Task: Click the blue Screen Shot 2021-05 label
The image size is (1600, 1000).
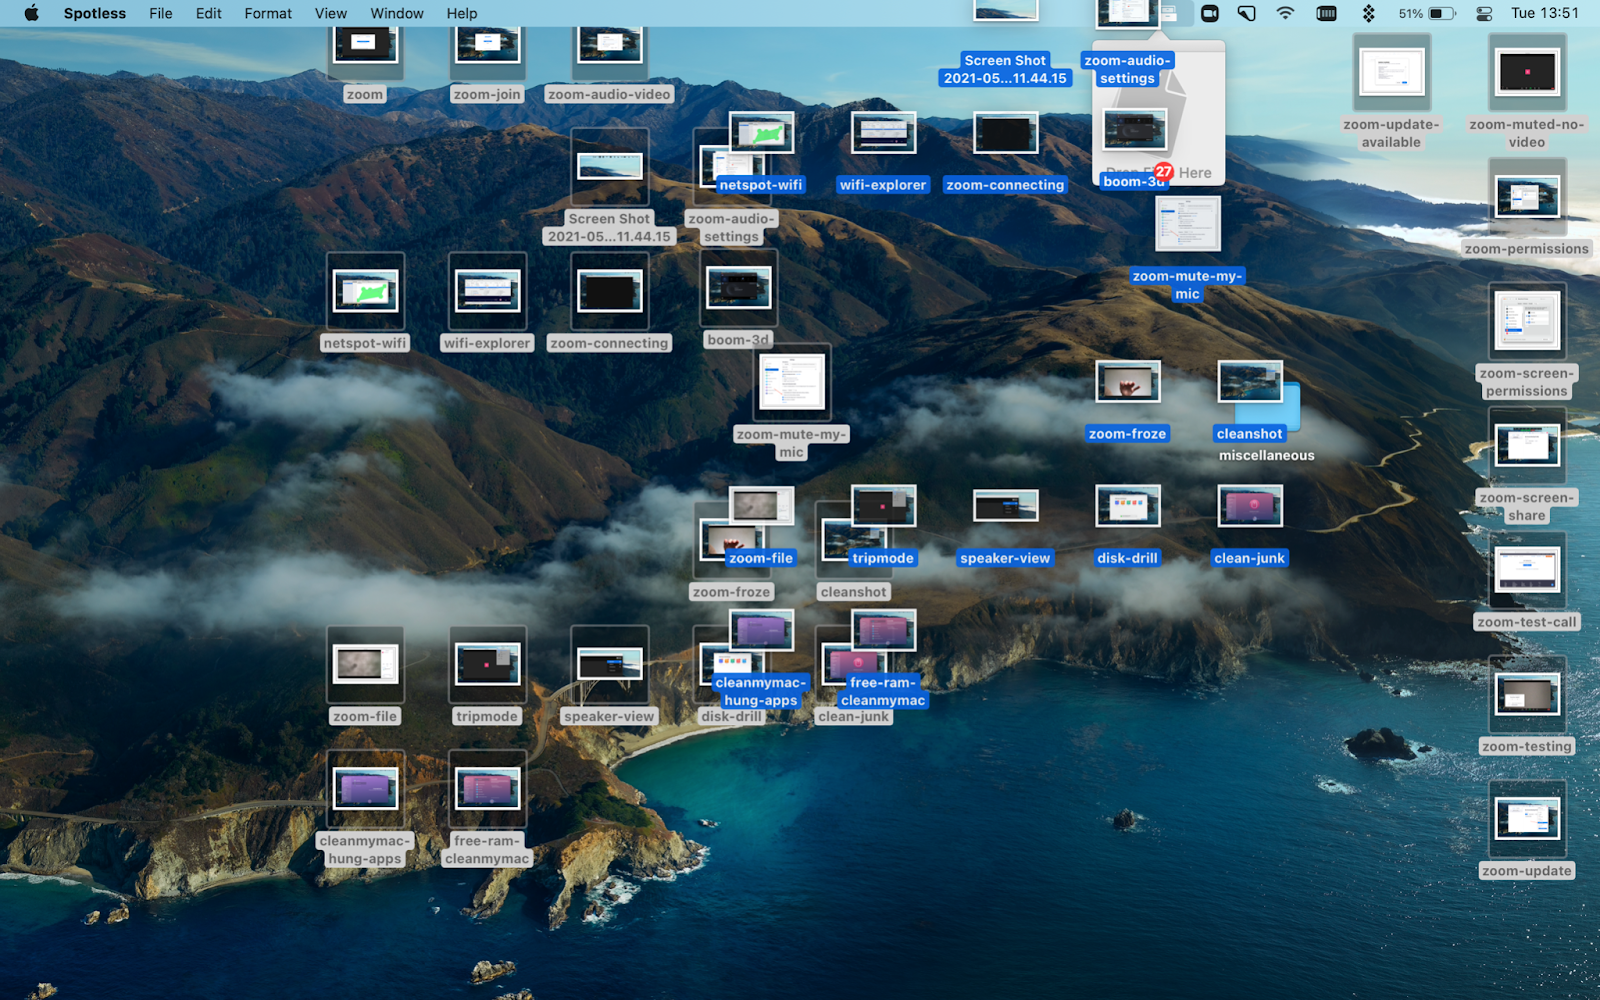Action: click(x=1005, y=69)
